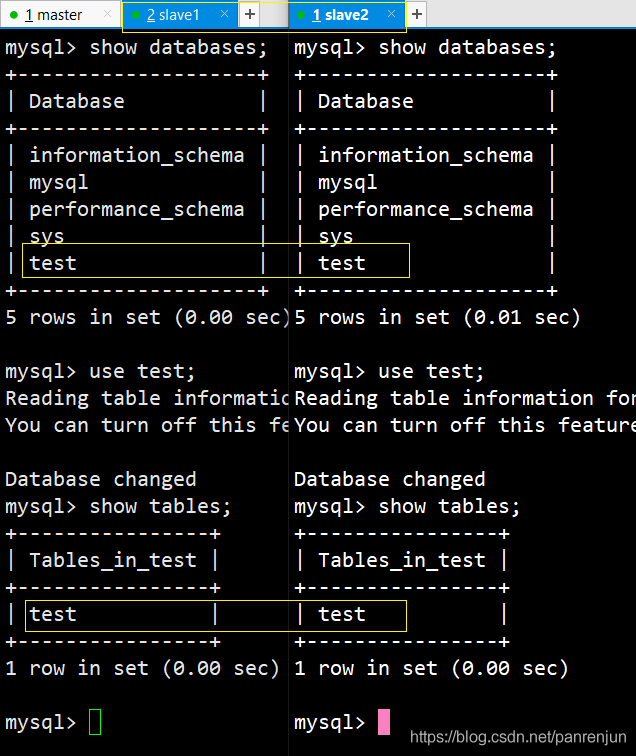
Task: Select the slave1 session tab
Action: (x=179, y=15)
